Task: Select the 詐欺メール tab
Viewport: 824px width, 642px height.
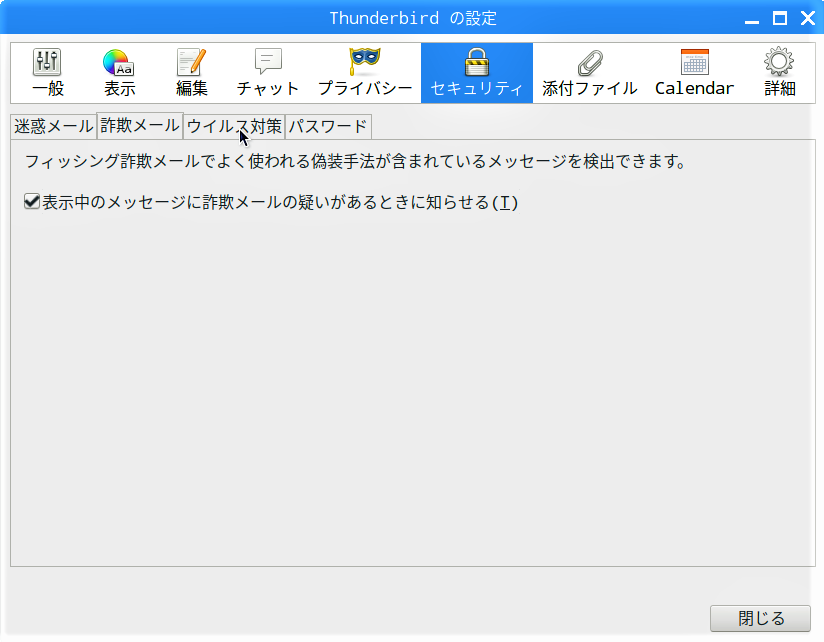Action: [140, 126]
